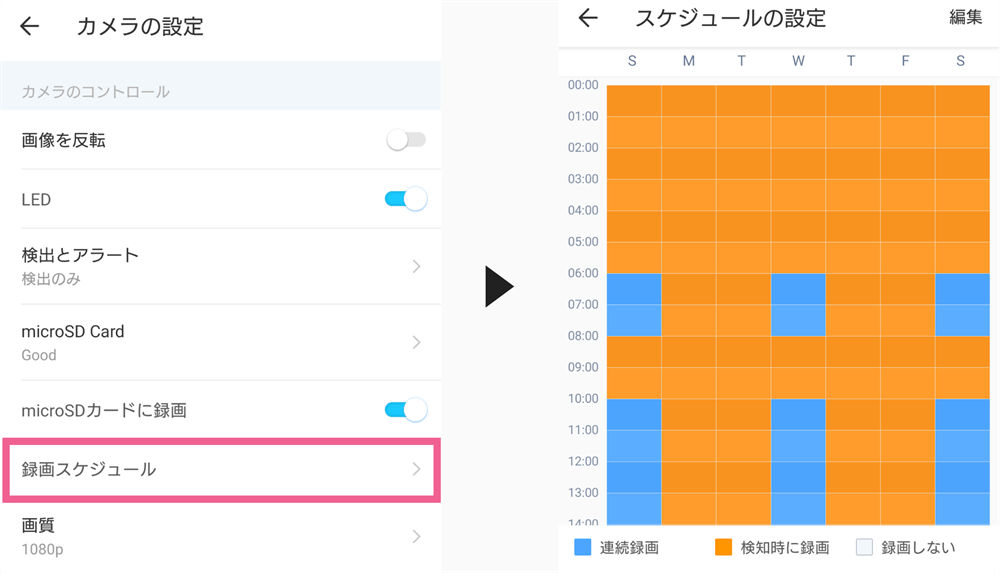Open the 録画スケジュール chevron
Viewport: 1000px width, 573px height.
point(416,469)
